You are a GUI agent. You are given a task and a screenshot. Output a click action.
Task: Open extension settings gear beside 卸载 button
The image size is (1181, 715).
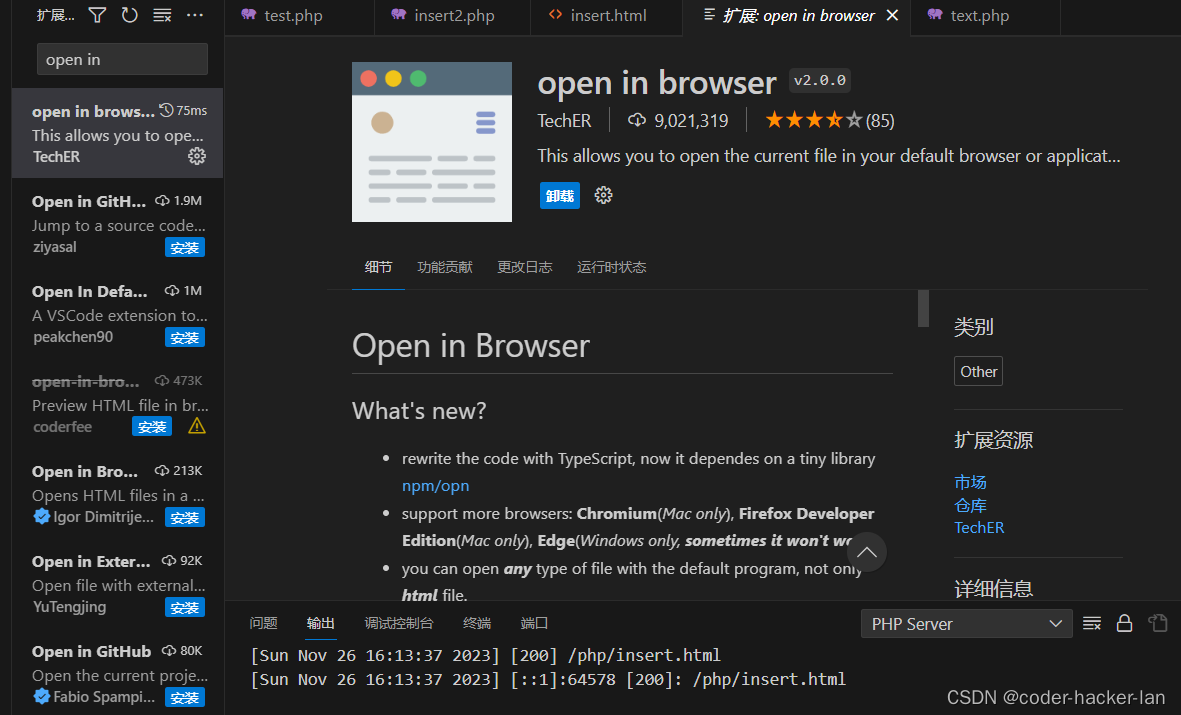[603, 195]
